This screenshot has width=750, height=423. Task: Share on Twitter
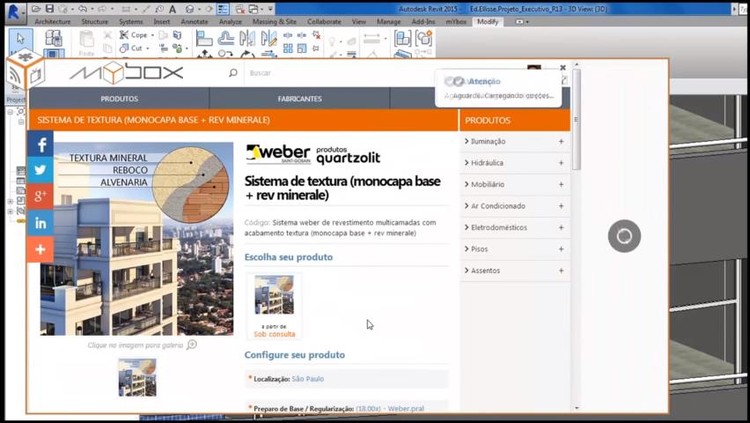(x=40, y=170)
